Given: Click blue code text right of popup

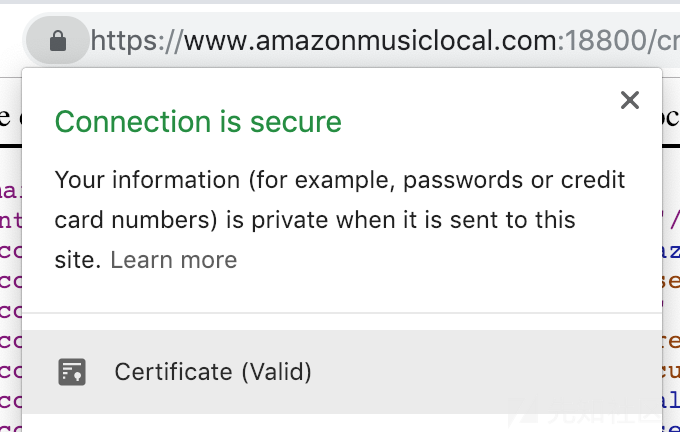Looking at the screenshot, I should click(670, 251).
